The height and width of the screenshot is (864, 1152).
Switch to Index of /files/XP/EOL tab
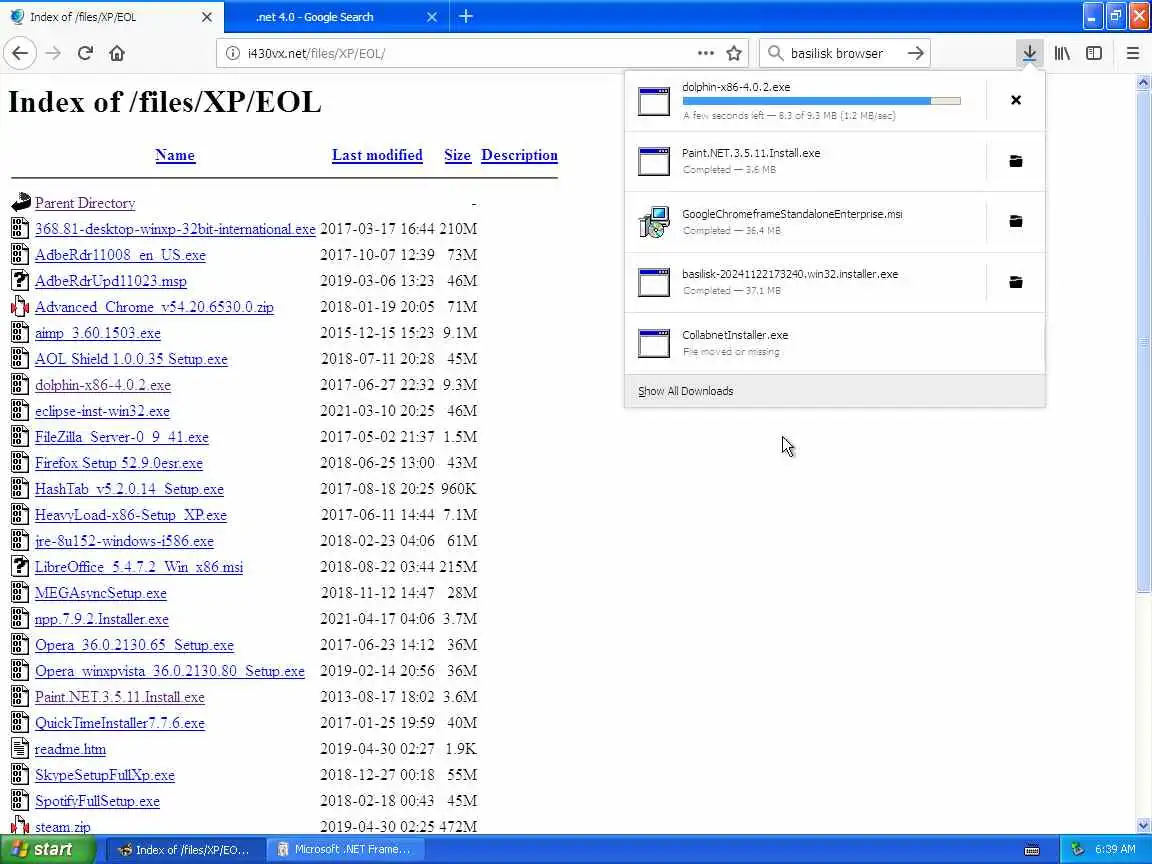[x=112, y=17]
